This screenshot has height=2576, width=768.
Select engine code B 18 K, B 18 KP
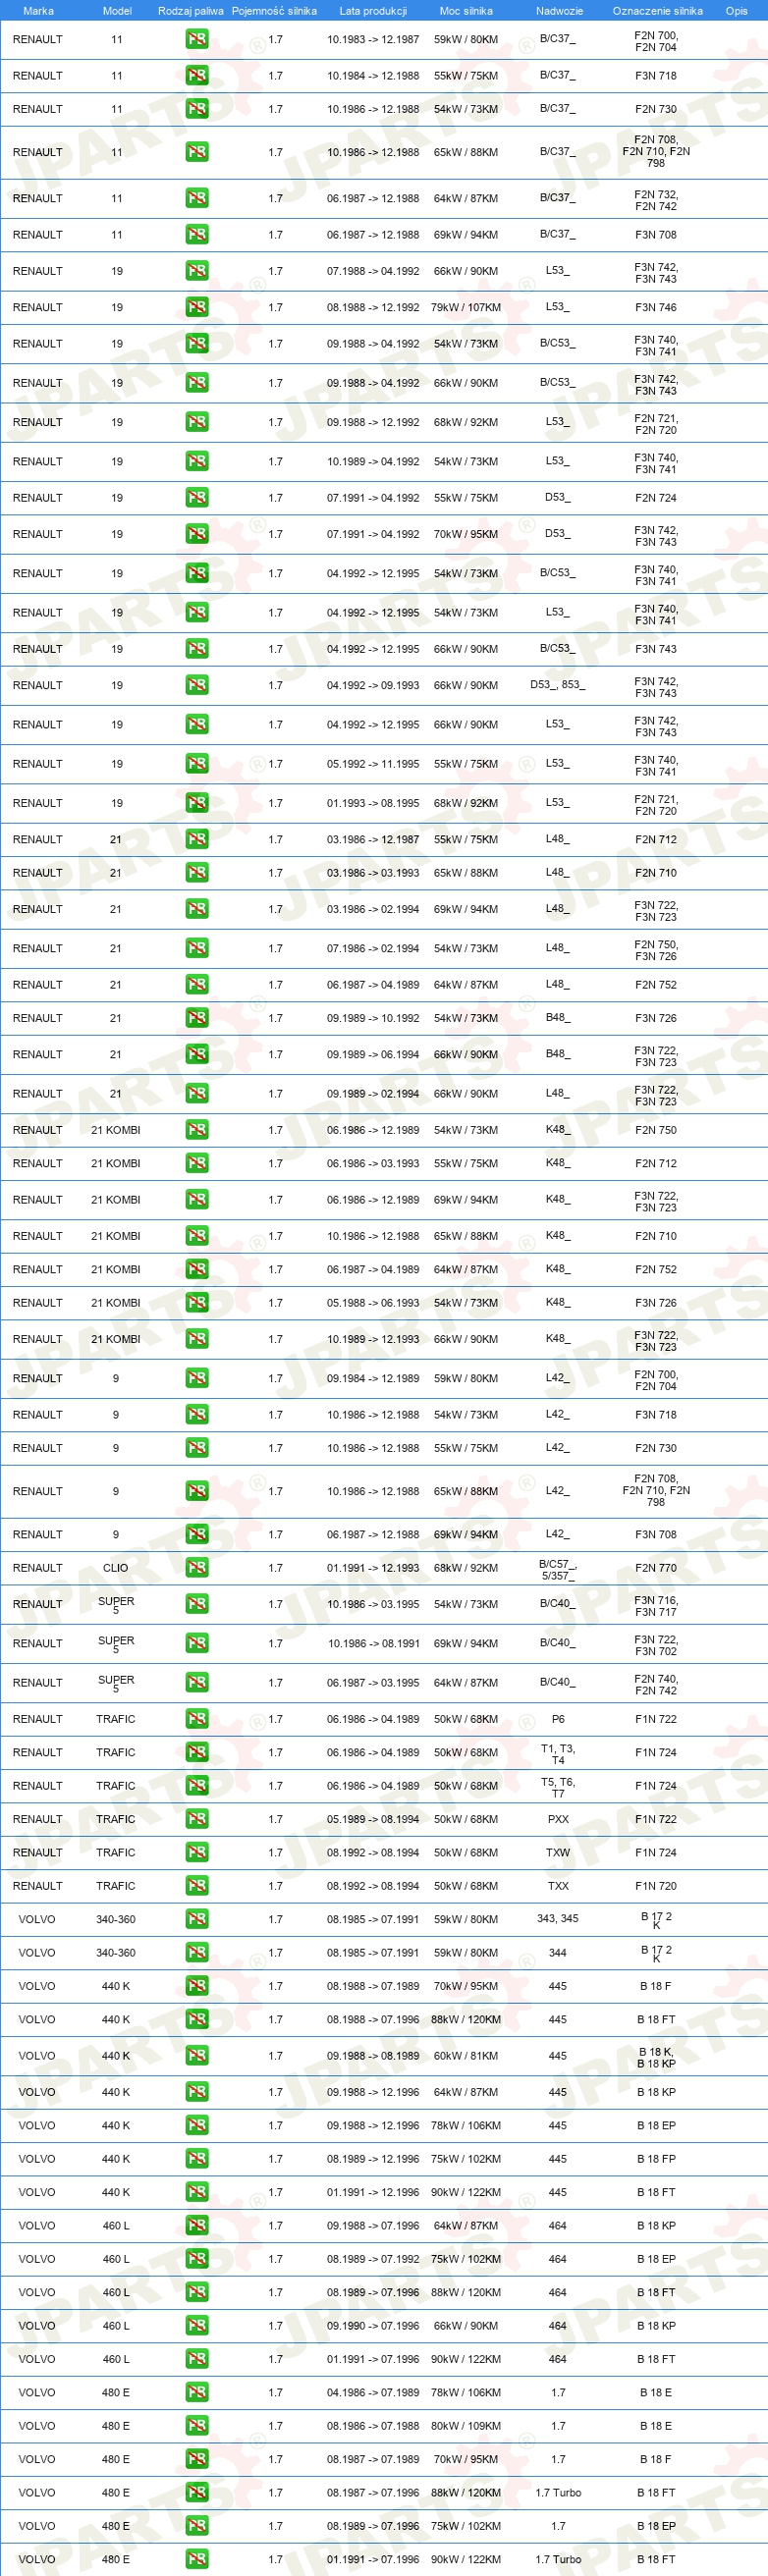point(656,2057)
